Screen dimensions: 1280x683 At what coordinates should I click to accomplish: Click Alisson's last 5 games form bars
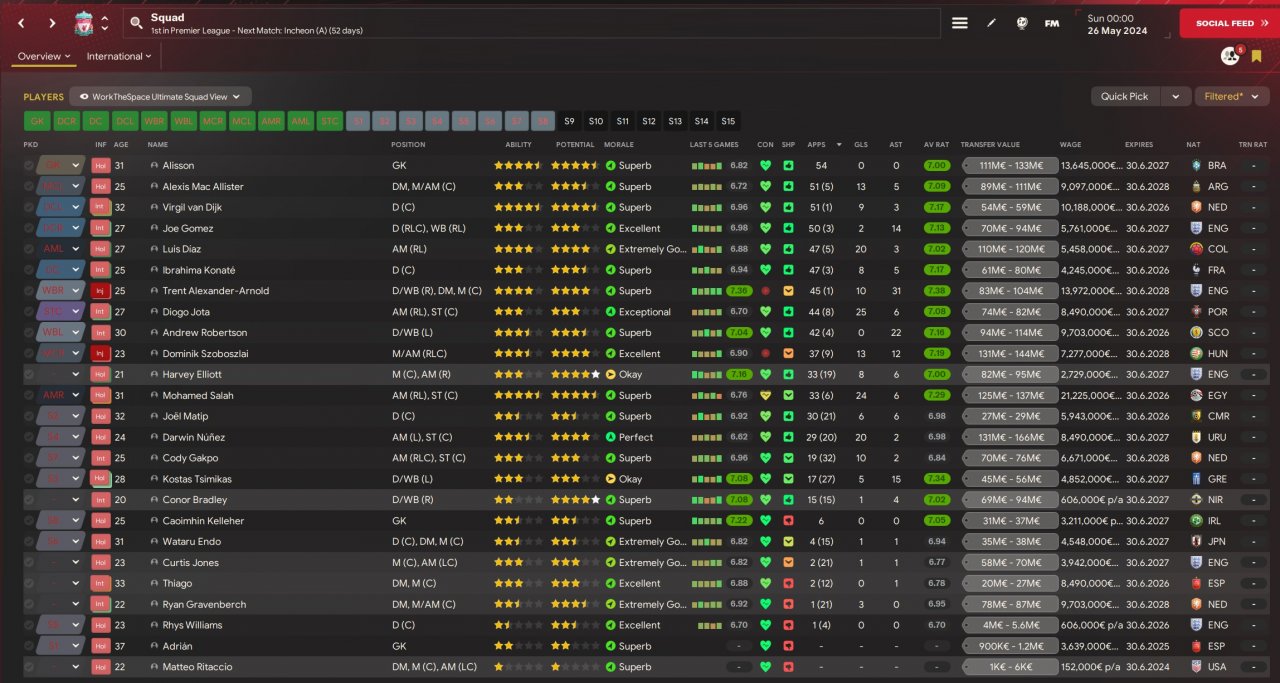[x=707, y=166]
